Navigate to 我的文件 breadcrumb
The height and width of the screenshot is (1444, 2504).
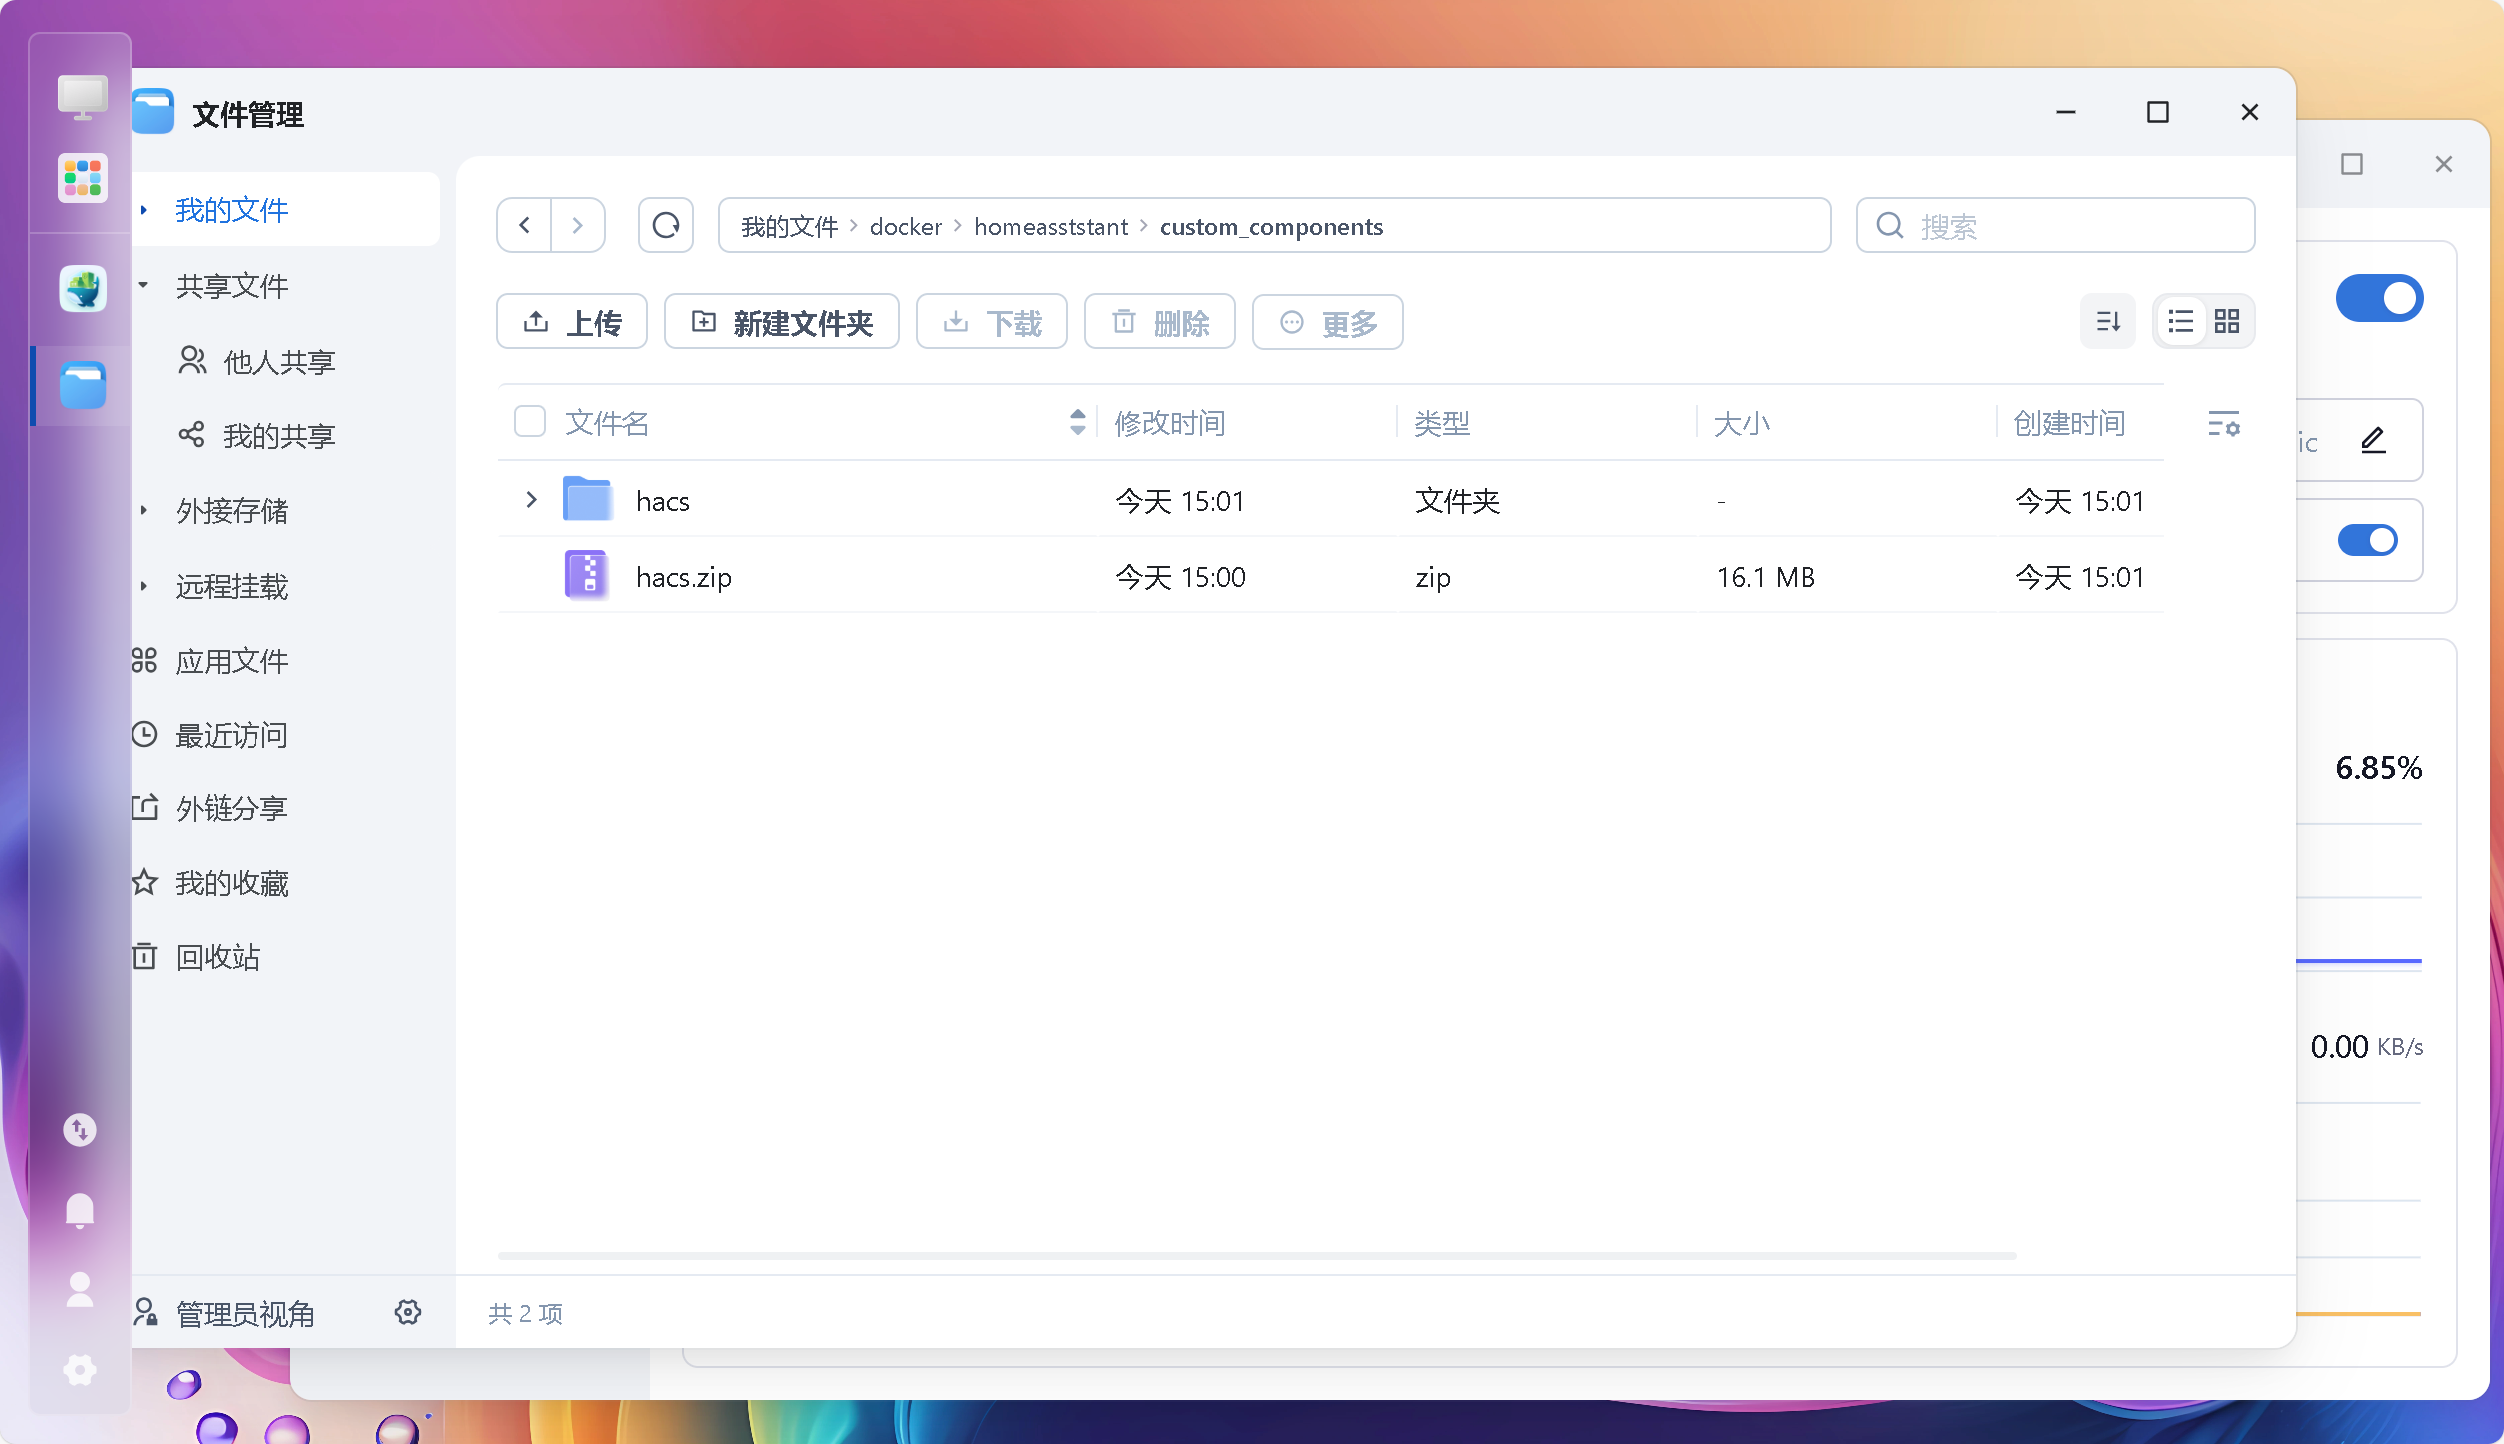[789, 226]
